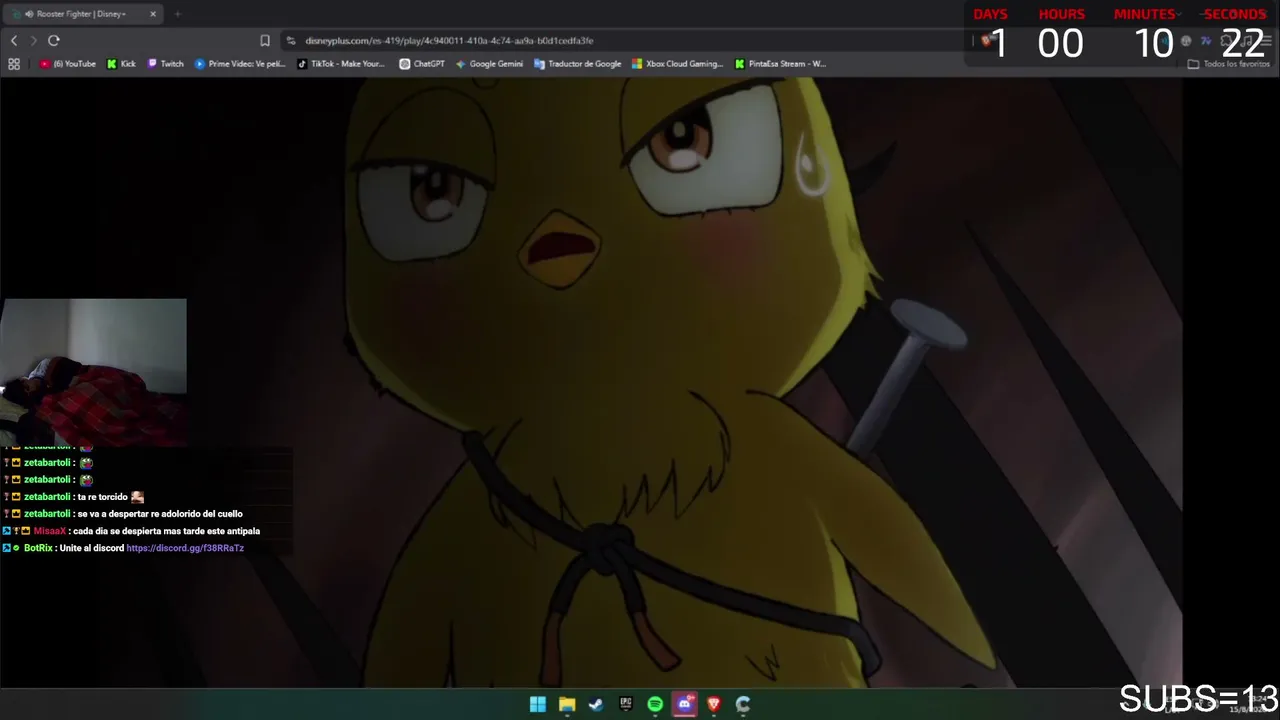Open the apps grid in bookmarks bar
The height and width of the screenshot is (720, 1280).
14,64
